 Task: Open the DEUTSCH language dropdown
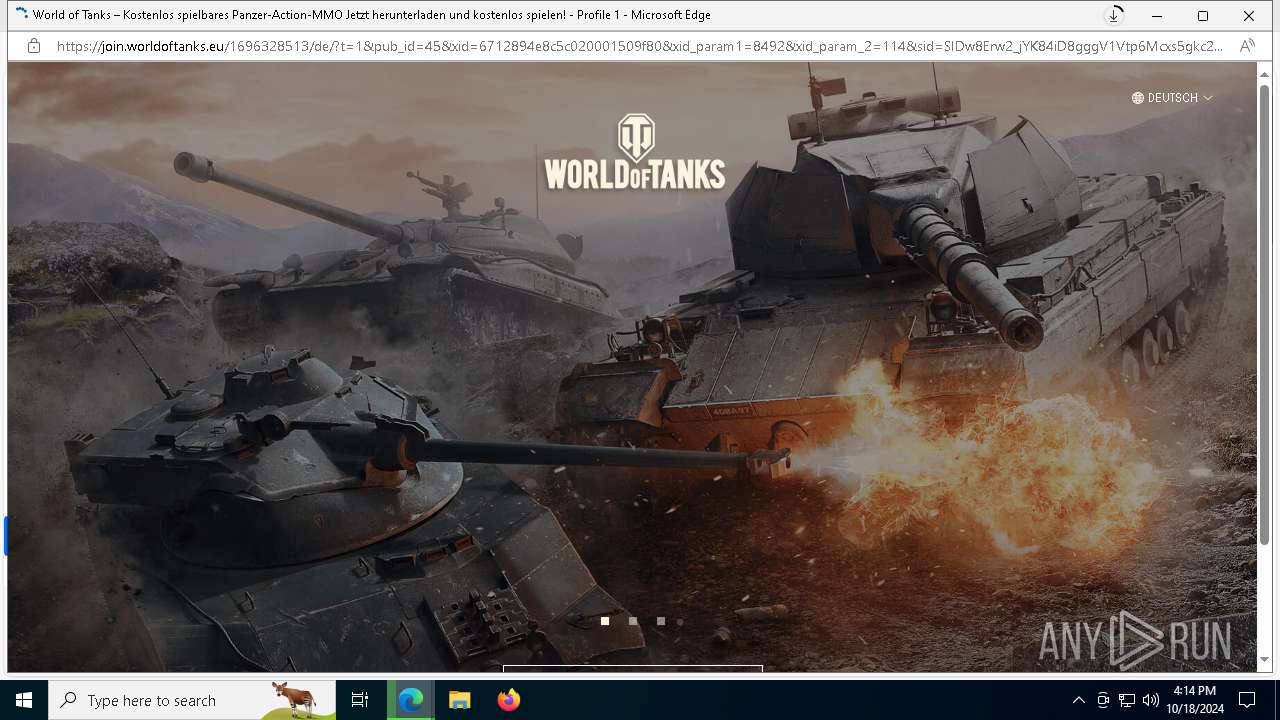coord(1172,98)
